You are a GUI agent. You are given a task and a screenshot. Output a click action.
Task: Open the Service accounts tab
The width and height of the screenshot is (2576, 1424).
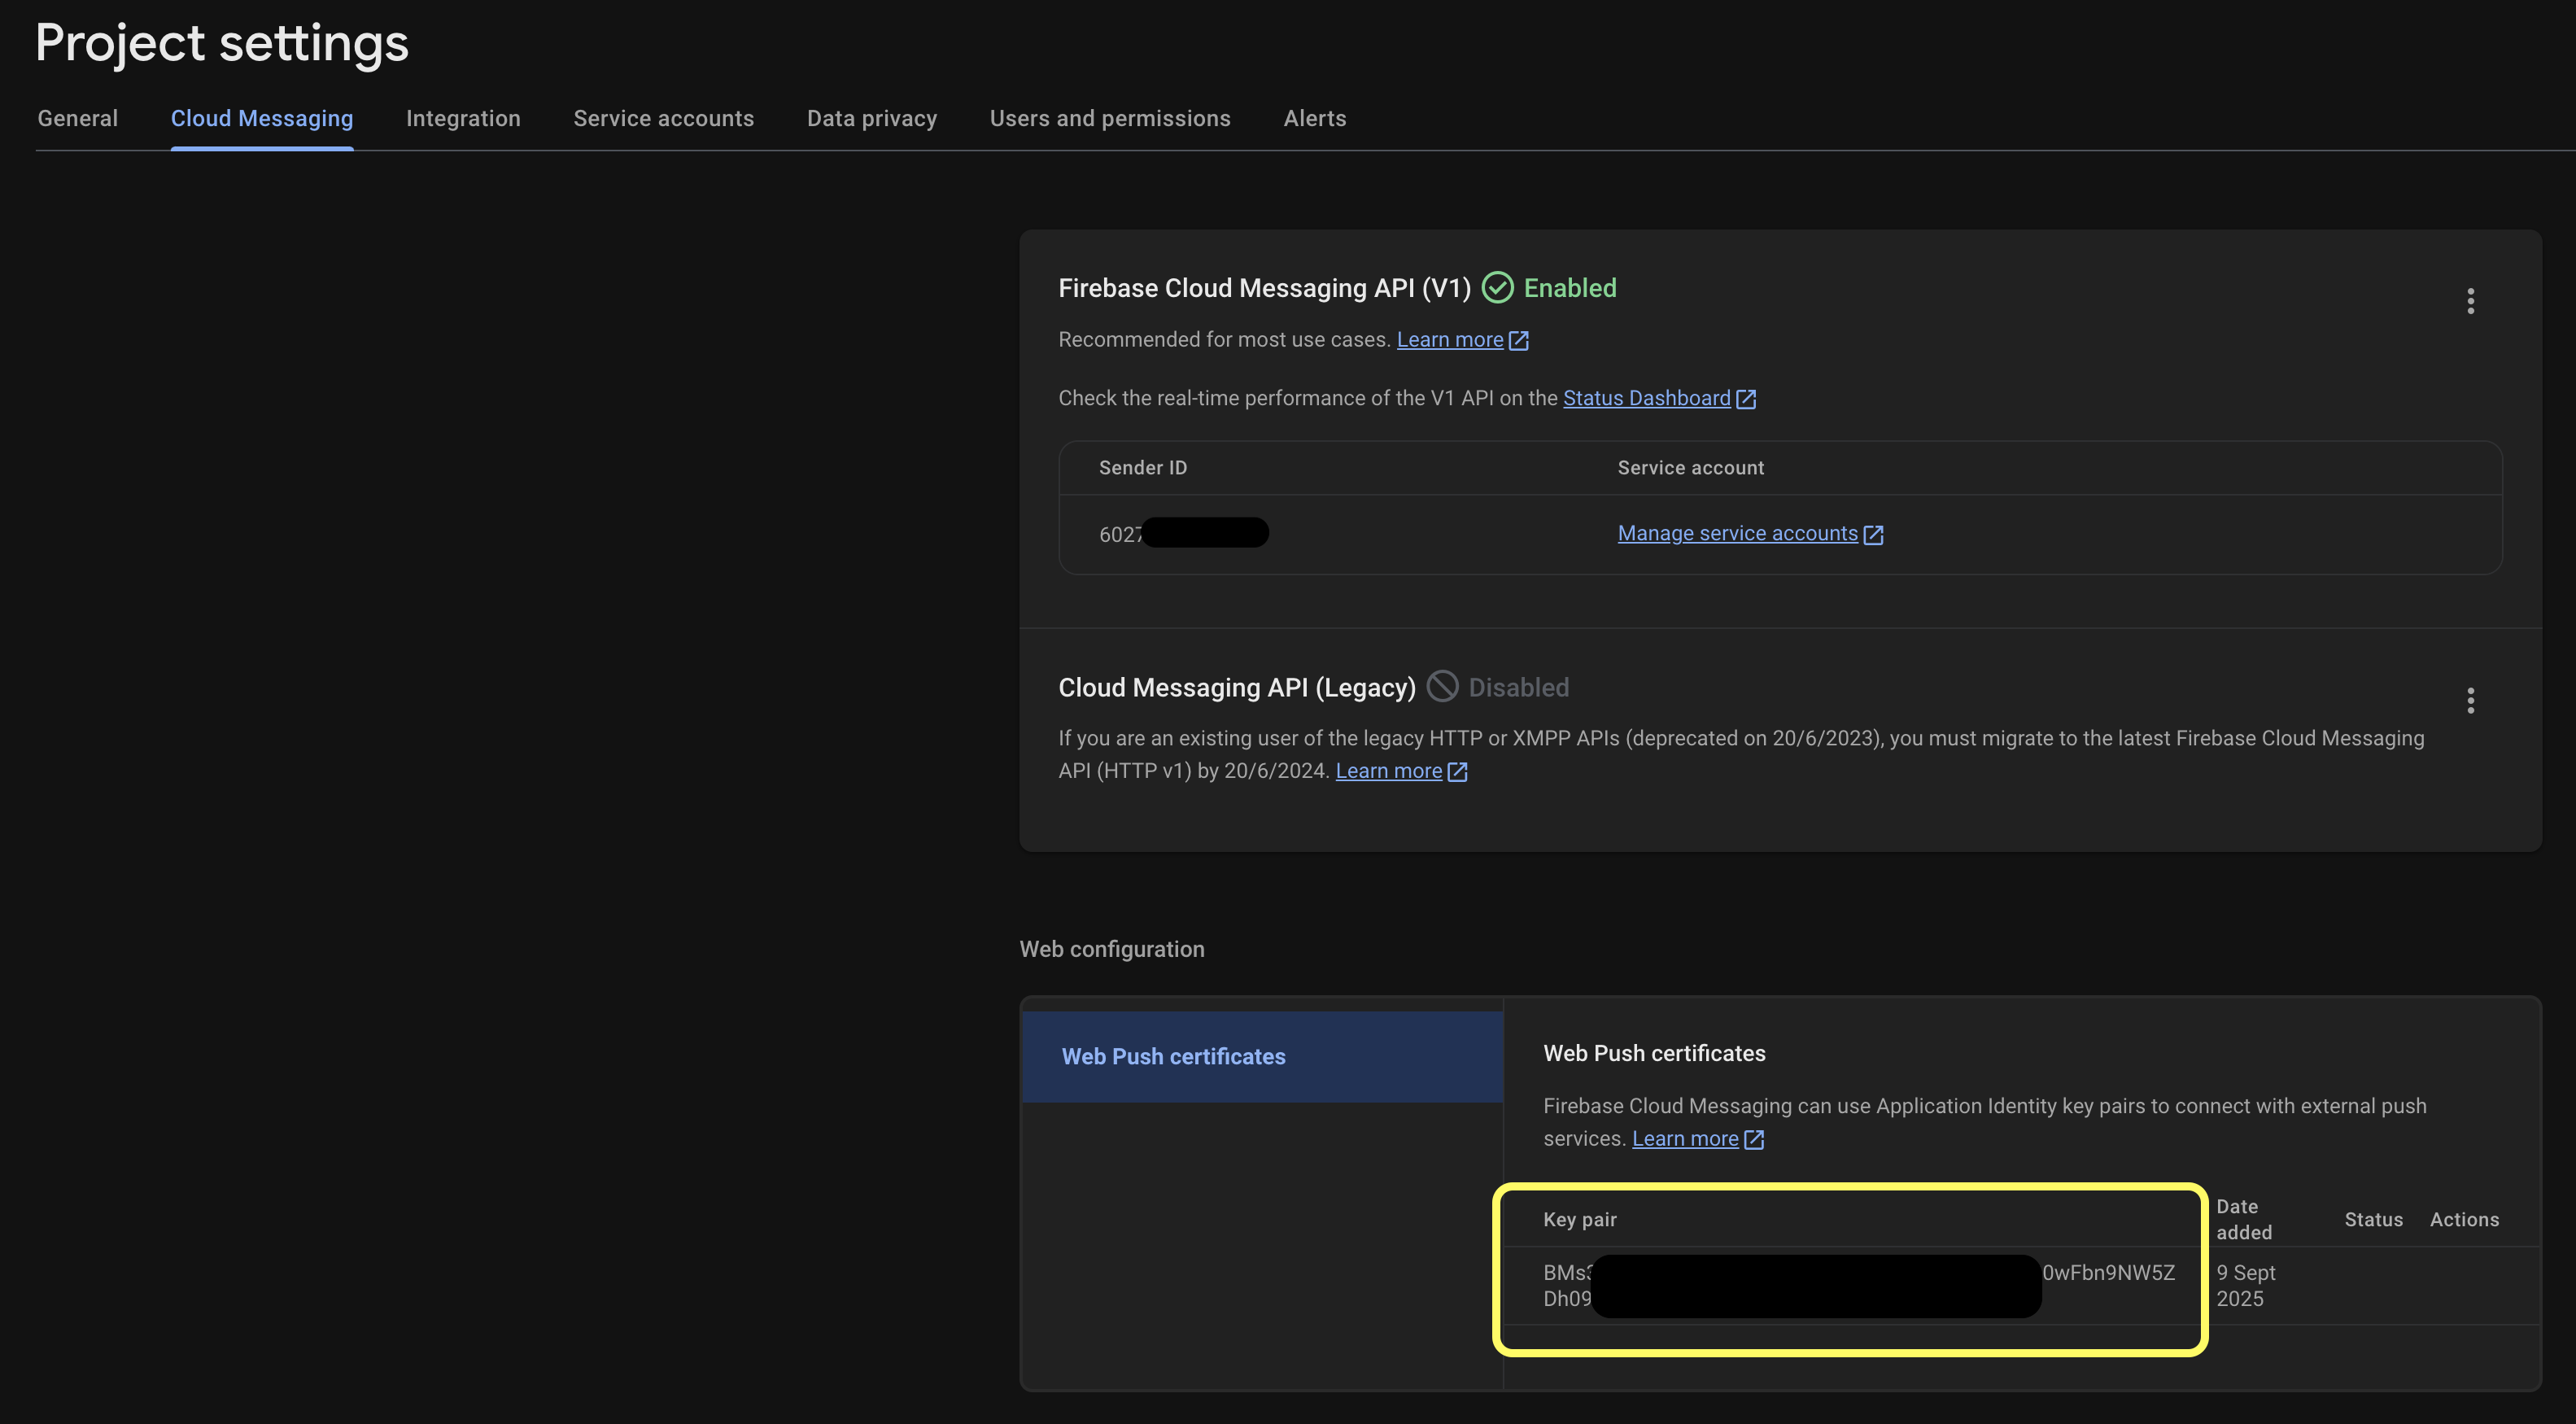pyautogui.click(x=664, y=118)
